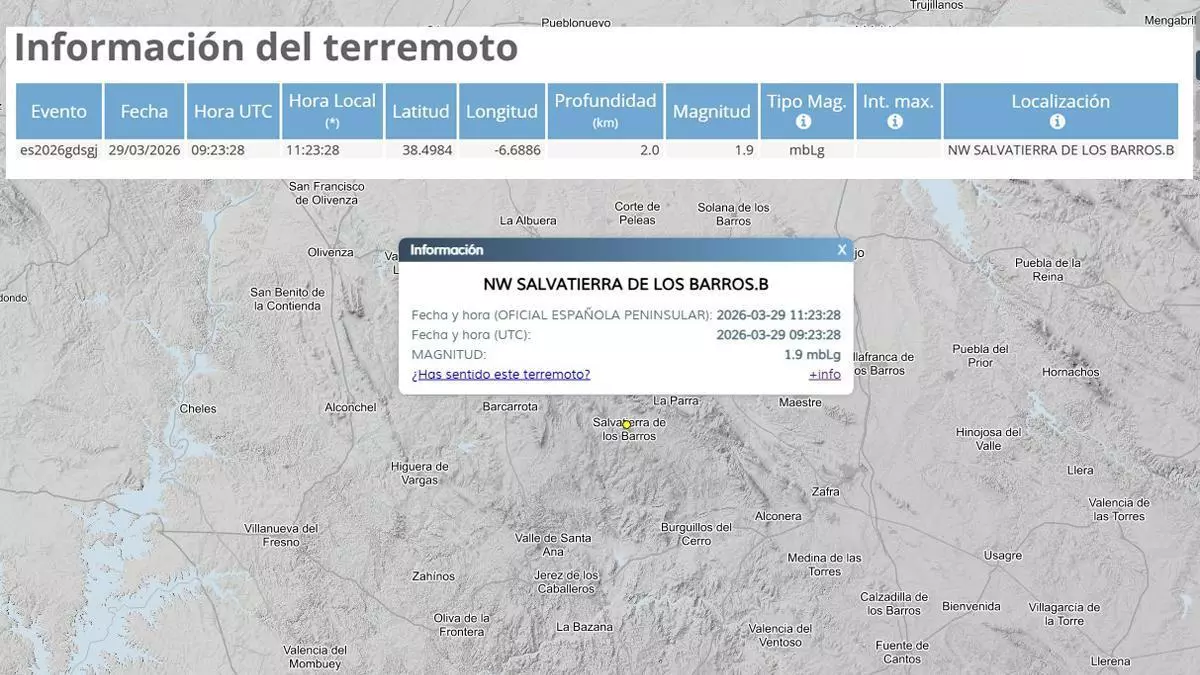Image resolution: width=1200 pixels, height=675 pixels.
Task: Follow the +info link in popup
Action: [x=824, y=375]
